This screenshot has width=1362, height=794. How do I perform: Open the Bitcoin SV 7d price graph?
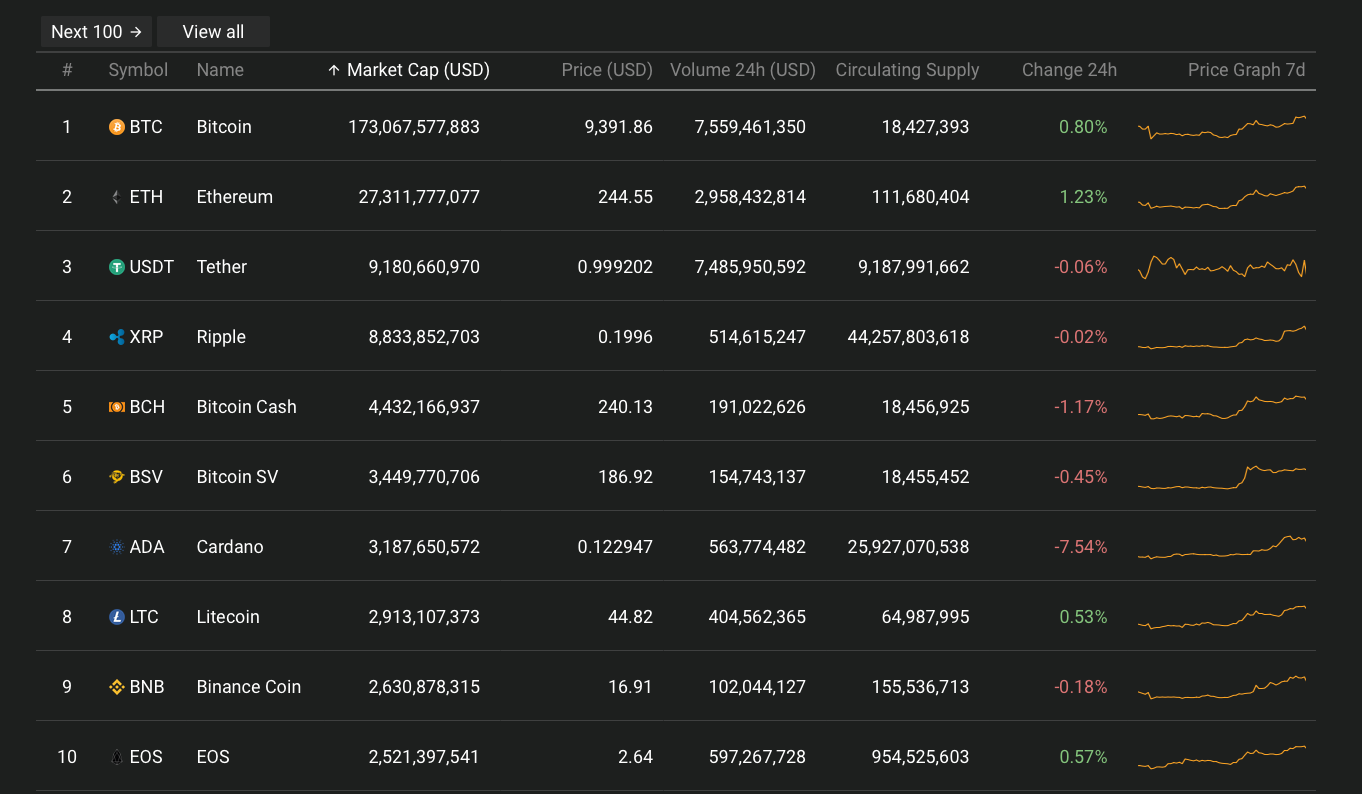1222,477
